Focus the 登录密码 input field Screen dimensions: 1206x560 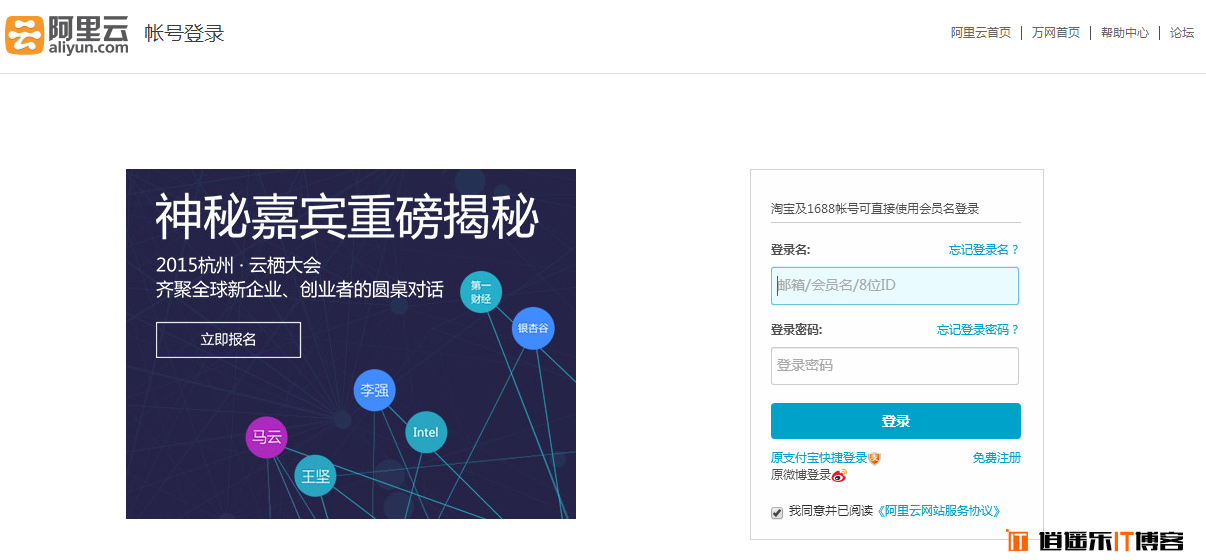click(x=895, y=366)
